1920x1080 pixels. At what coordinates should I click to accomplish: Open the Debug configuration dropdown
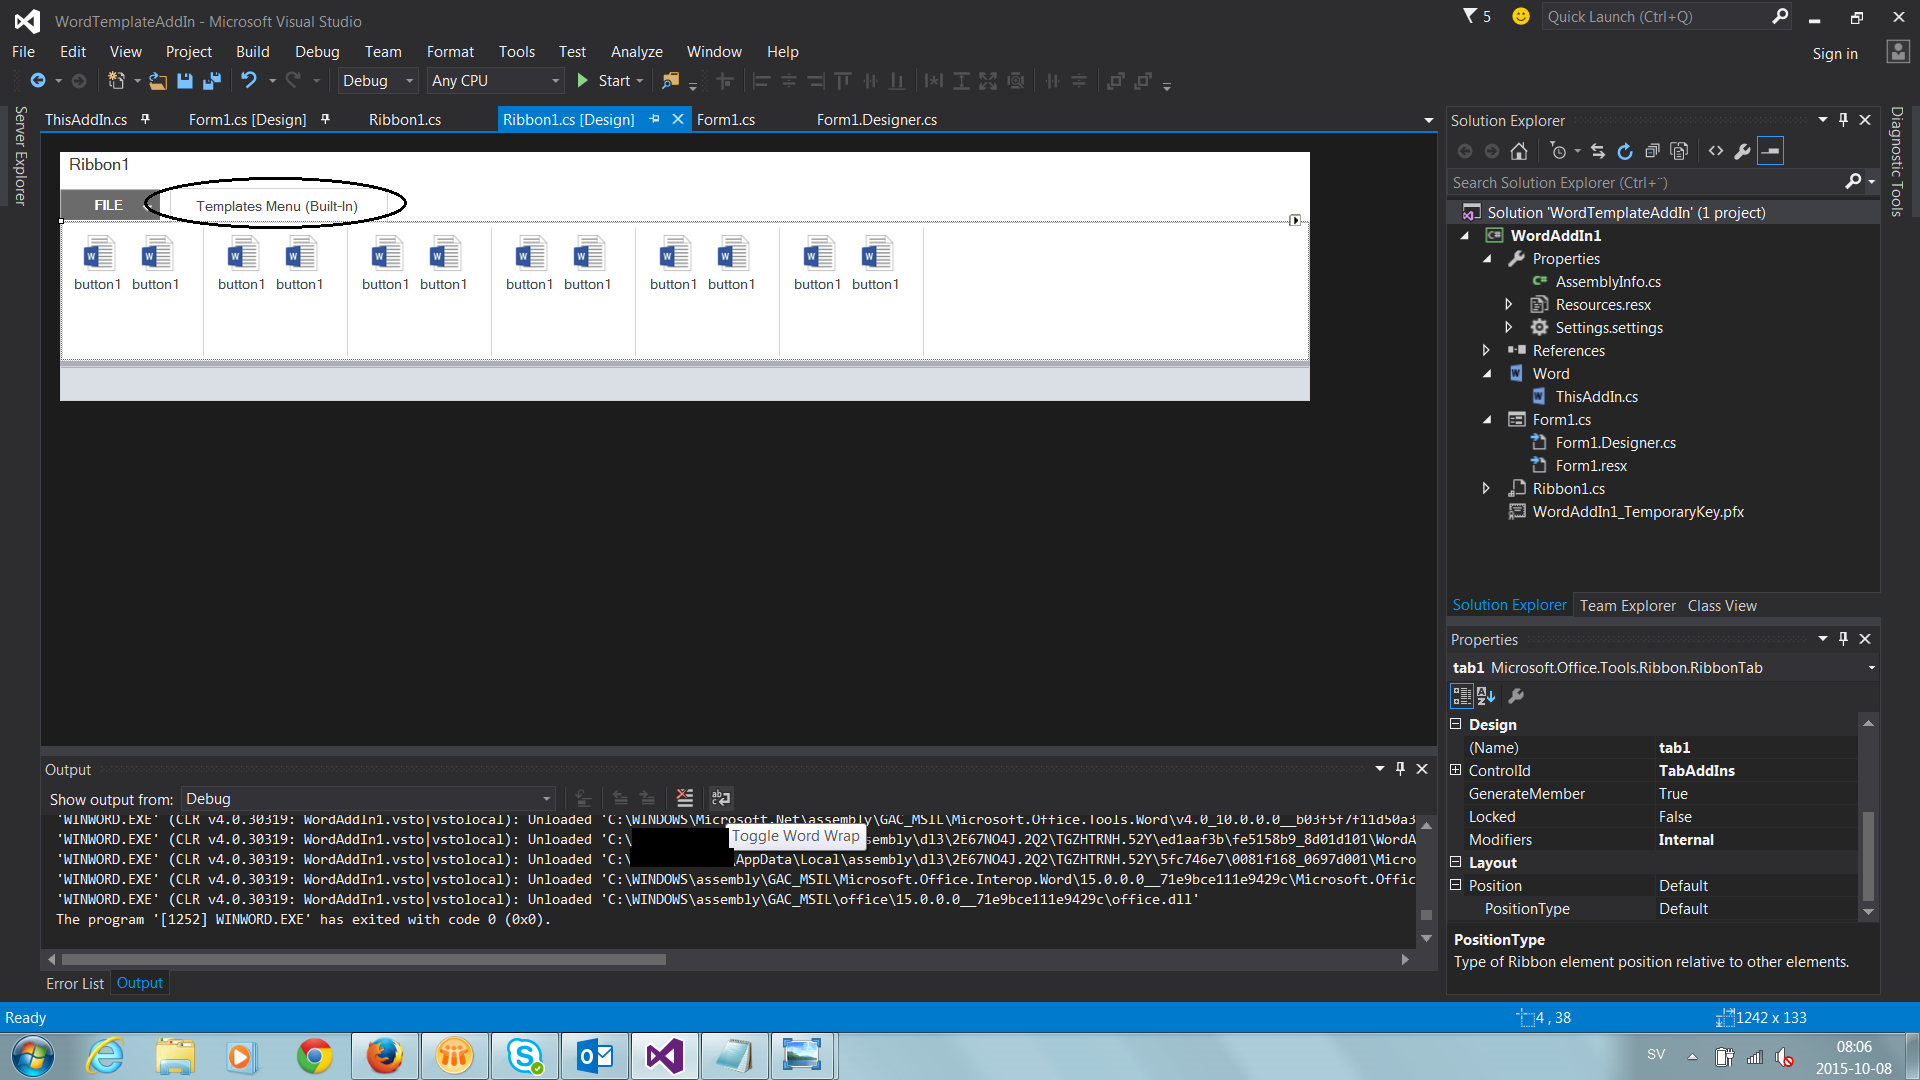pos(409,81)
